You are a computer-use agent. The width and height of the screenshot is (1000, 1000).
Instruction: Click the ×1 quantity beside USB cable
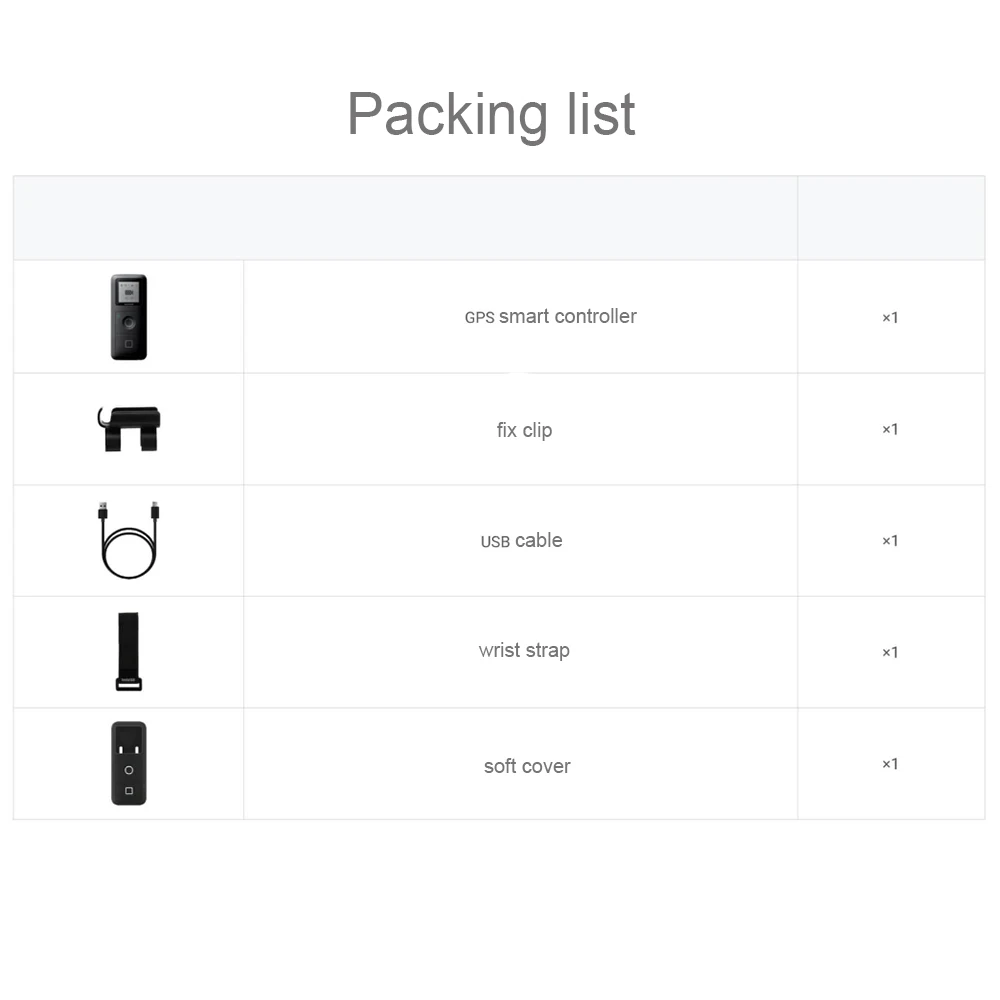[x=890, y=541]
